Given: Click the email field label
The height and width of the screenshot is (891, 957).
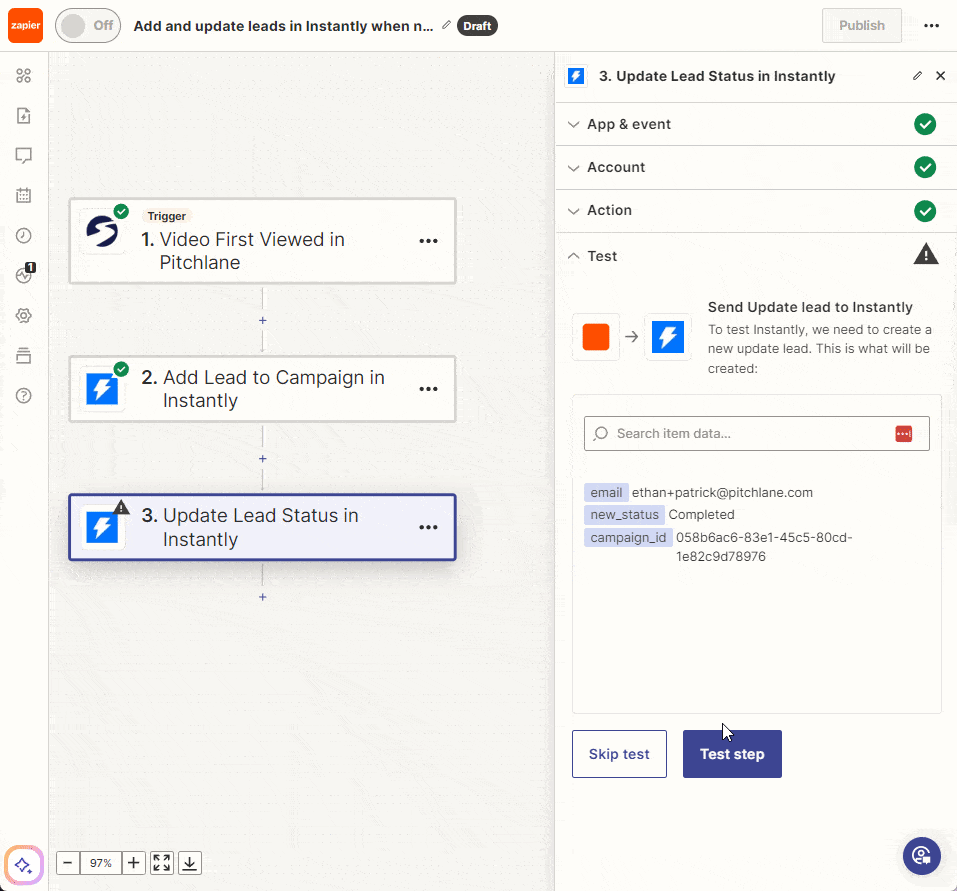Looking at the screenshot, I should click(606, 492).
